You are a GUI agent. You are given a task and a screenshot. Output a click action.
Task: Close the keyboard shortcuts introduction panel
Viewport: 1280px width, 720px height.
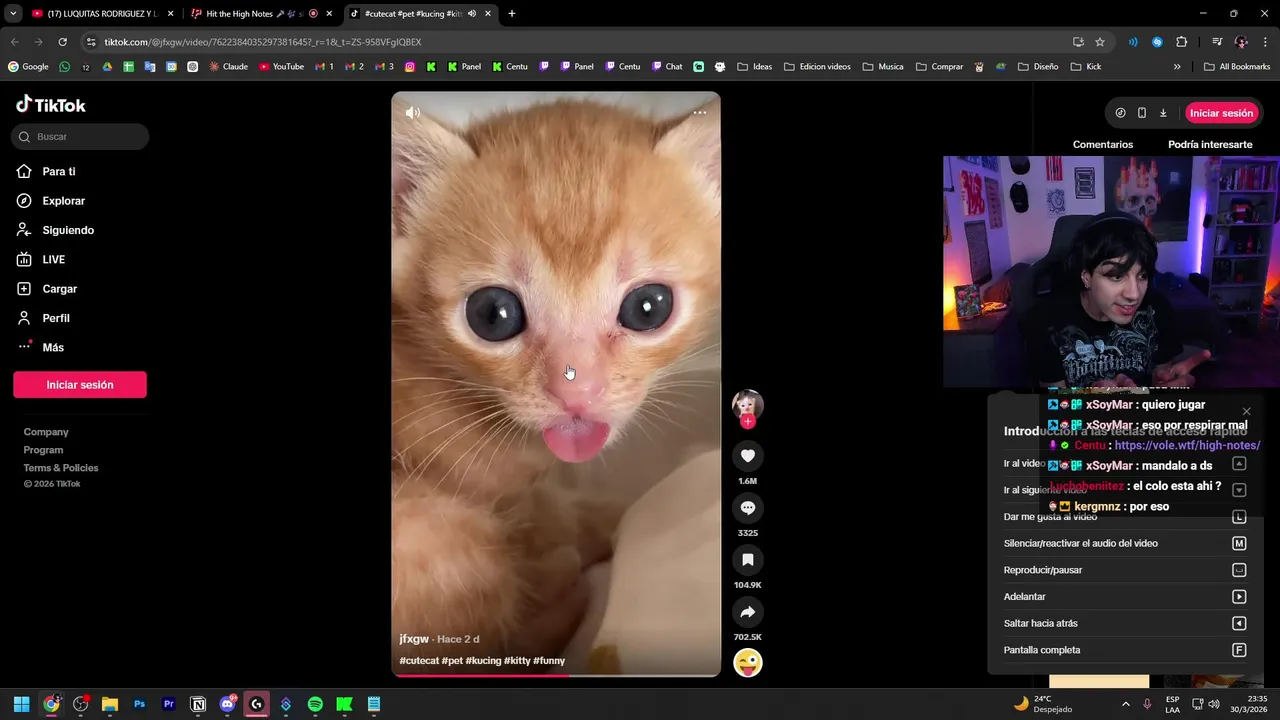1246,412
